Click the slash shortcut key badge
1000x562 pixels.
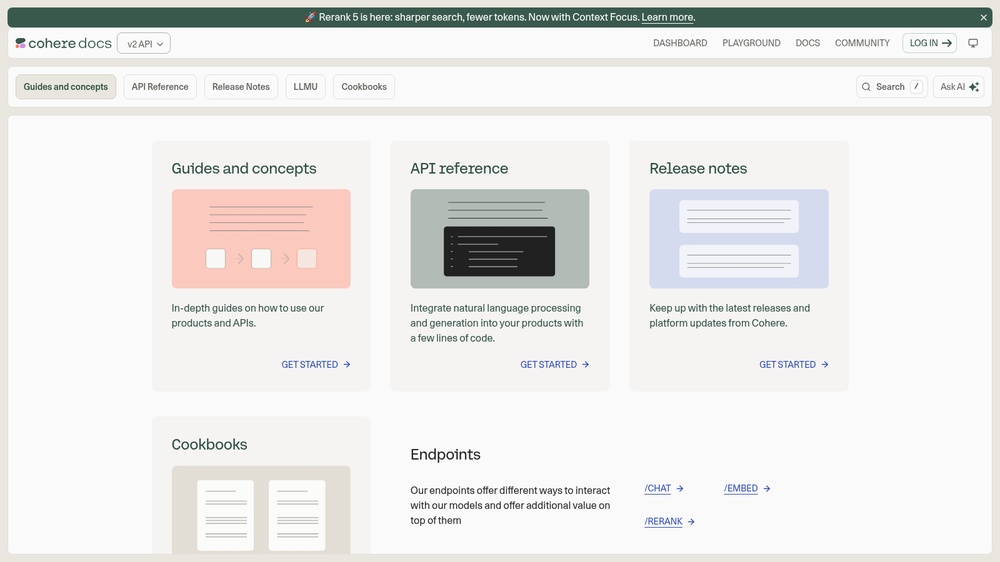(x=916, y=87)
